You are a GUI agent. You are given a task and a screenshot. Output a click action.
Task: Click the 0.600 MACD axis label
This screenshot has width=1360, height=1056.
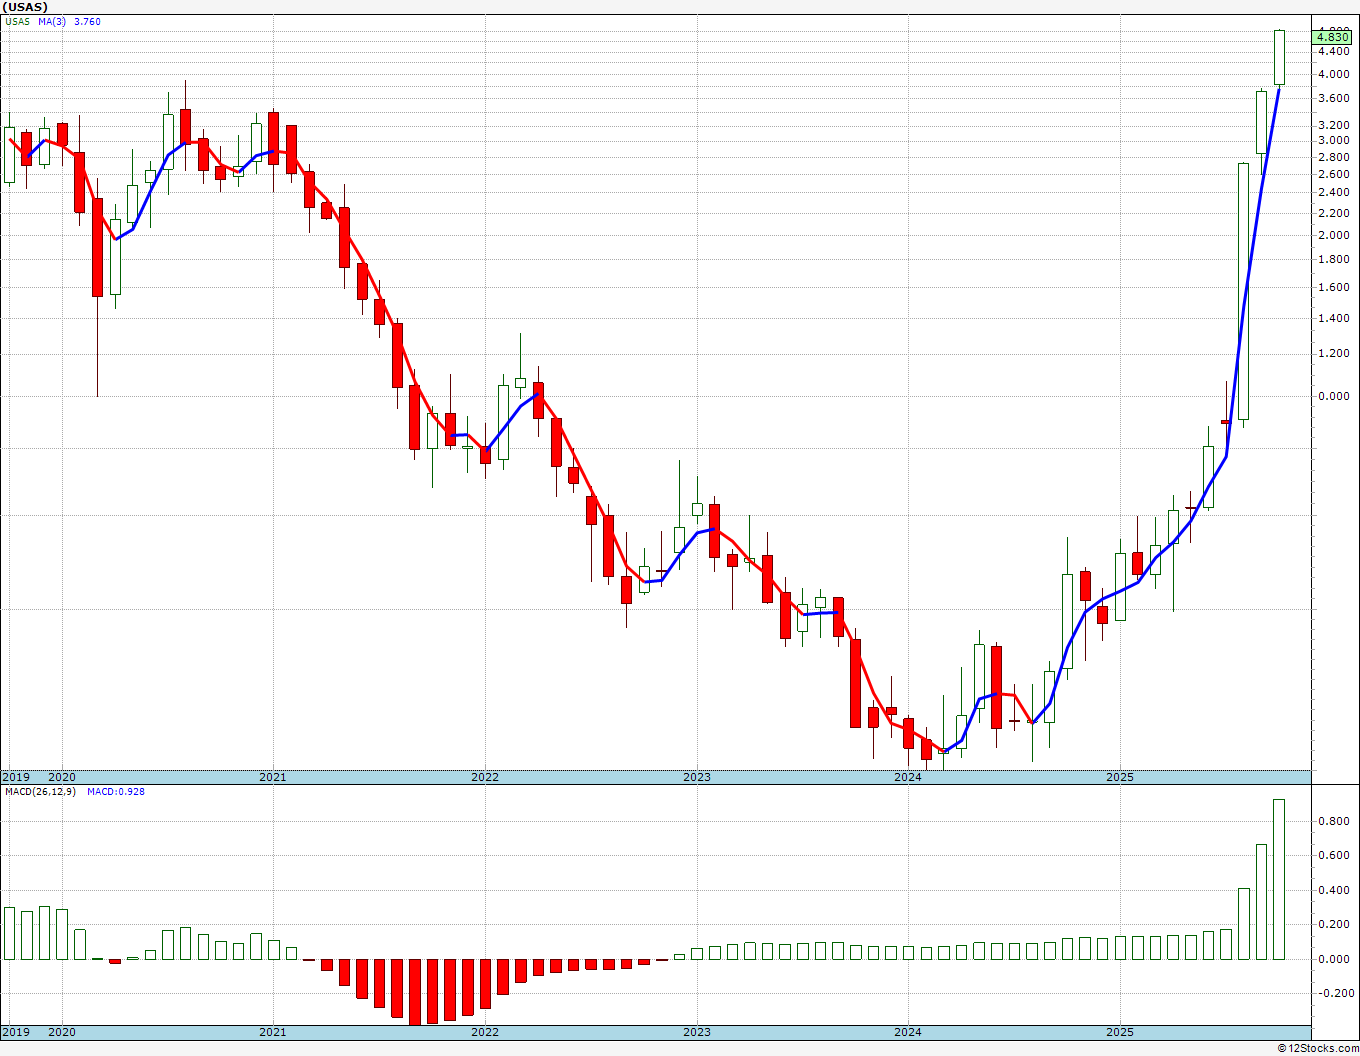(x=1333, y=856)
